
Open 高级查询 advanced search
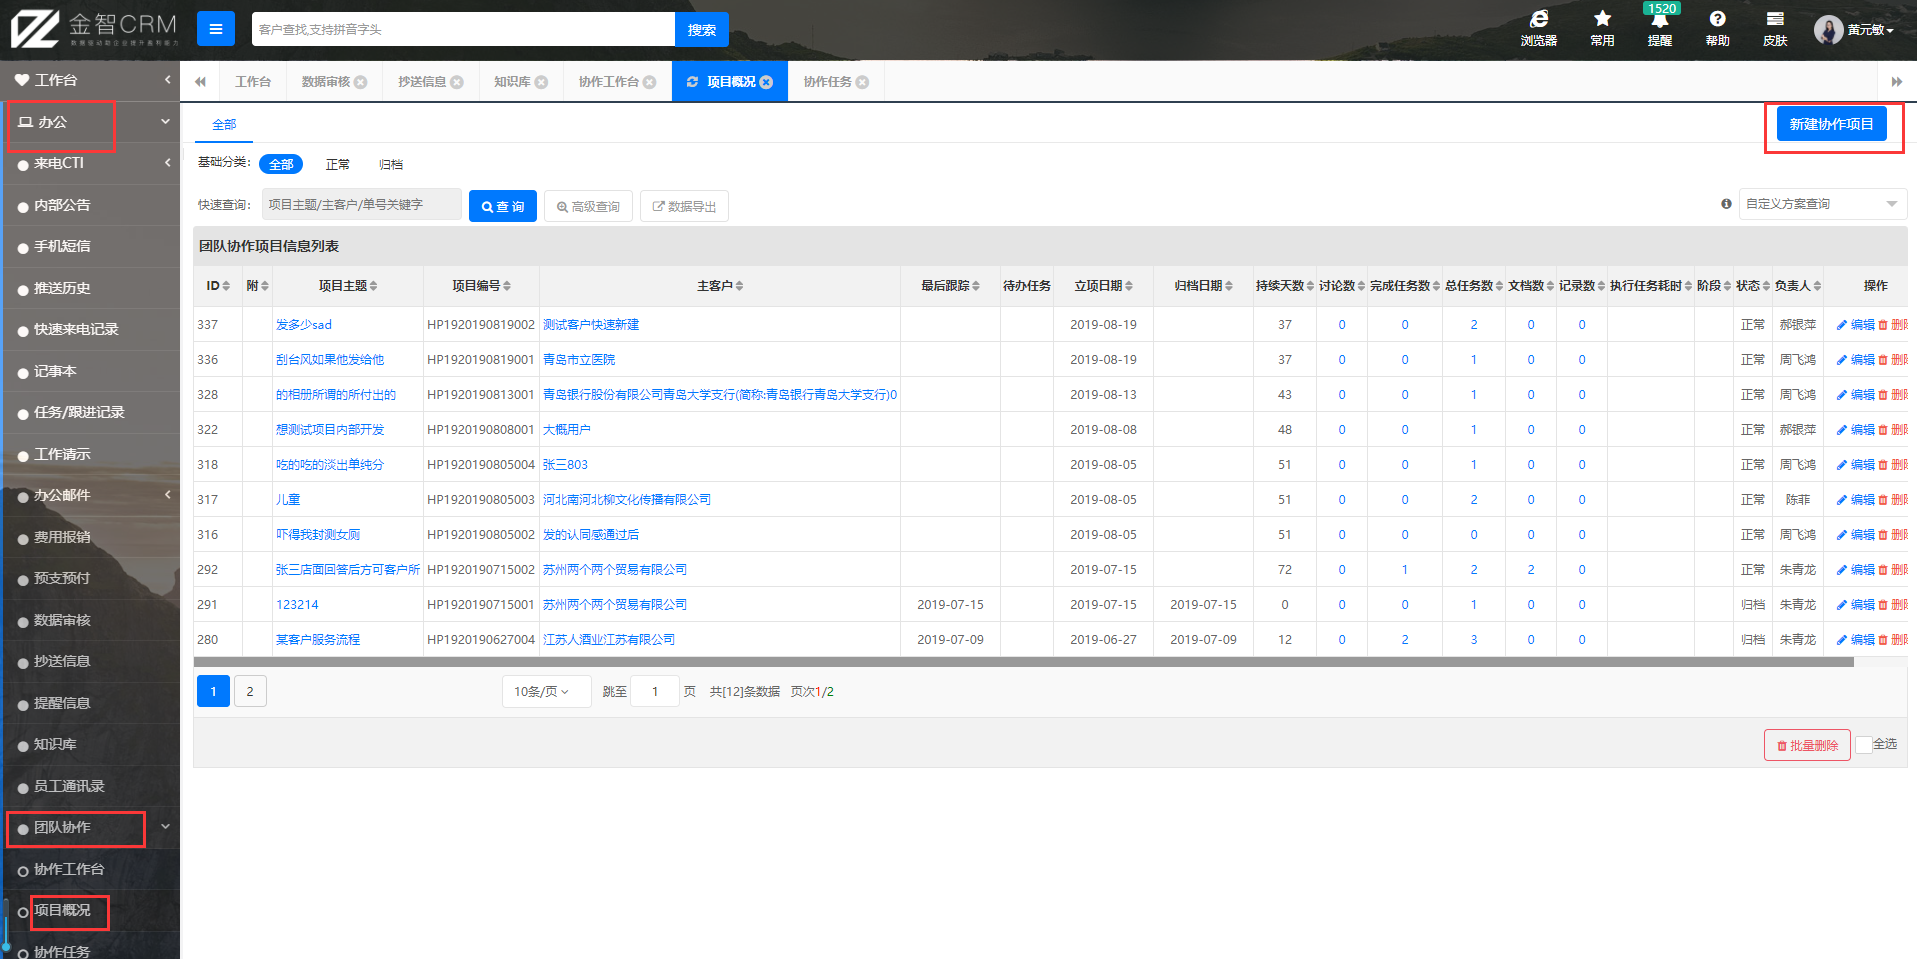pyautogui.click(x=588, y=206)
